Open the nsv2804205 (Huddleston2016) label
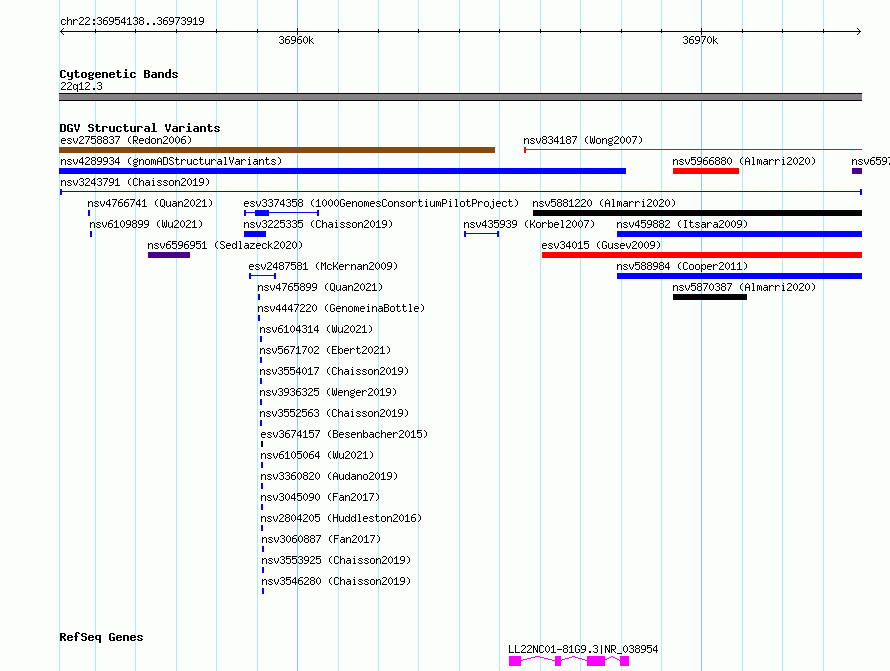The width and height of the screenshot is (890, 671). [341, 518]
